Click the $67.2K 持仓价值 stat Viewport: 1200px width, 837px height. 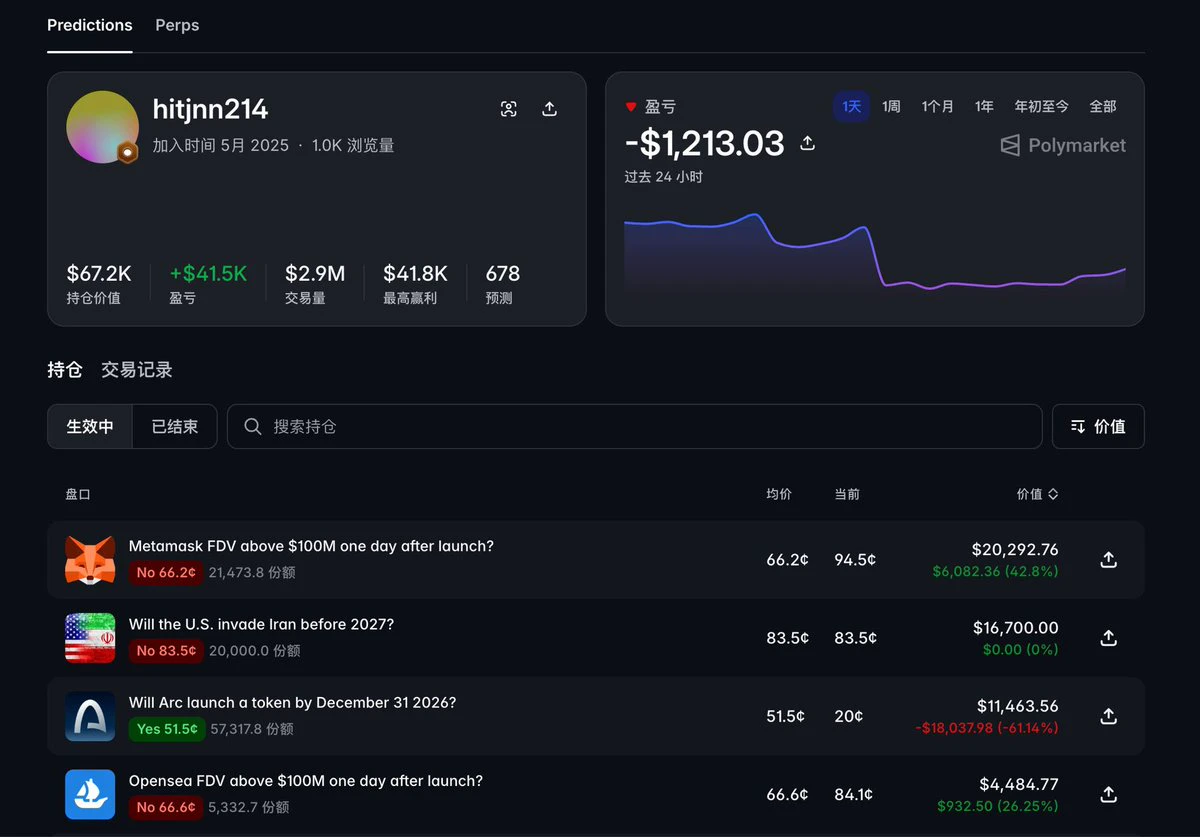[98, 284]
